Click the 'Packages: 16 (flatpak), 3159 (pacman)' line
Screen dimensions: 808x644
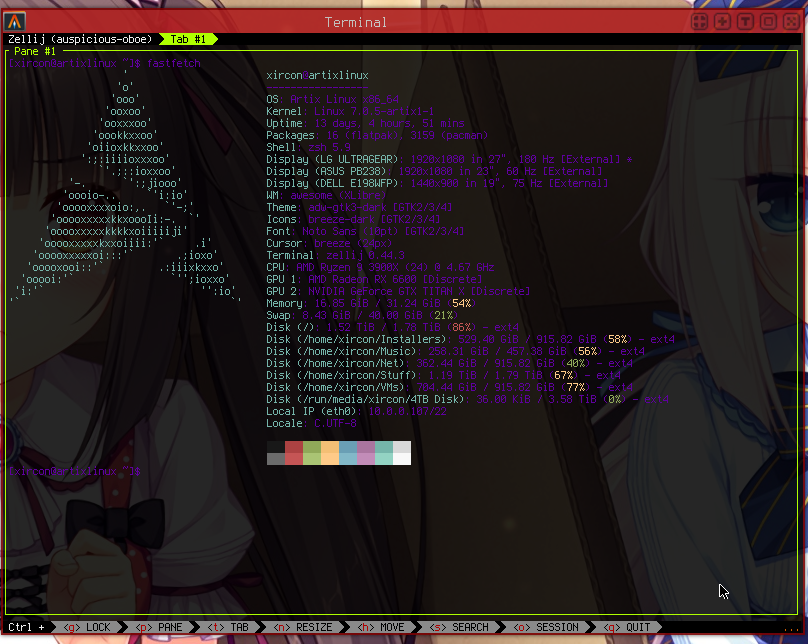377,135
